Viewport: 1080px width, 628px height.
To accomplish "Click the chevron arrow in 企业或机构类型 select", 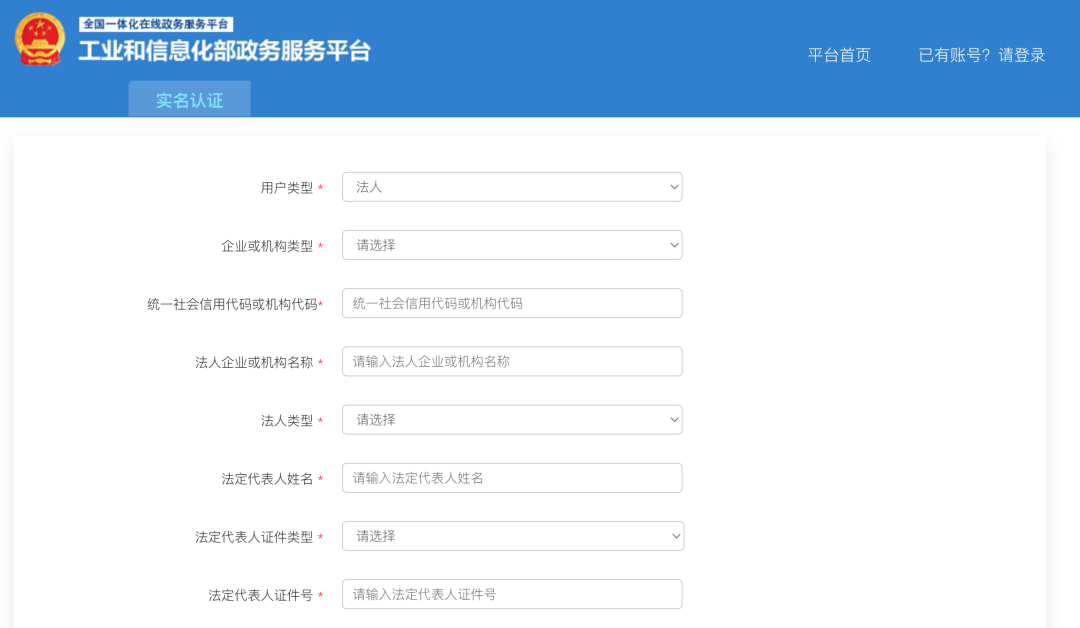I will 674,245.
